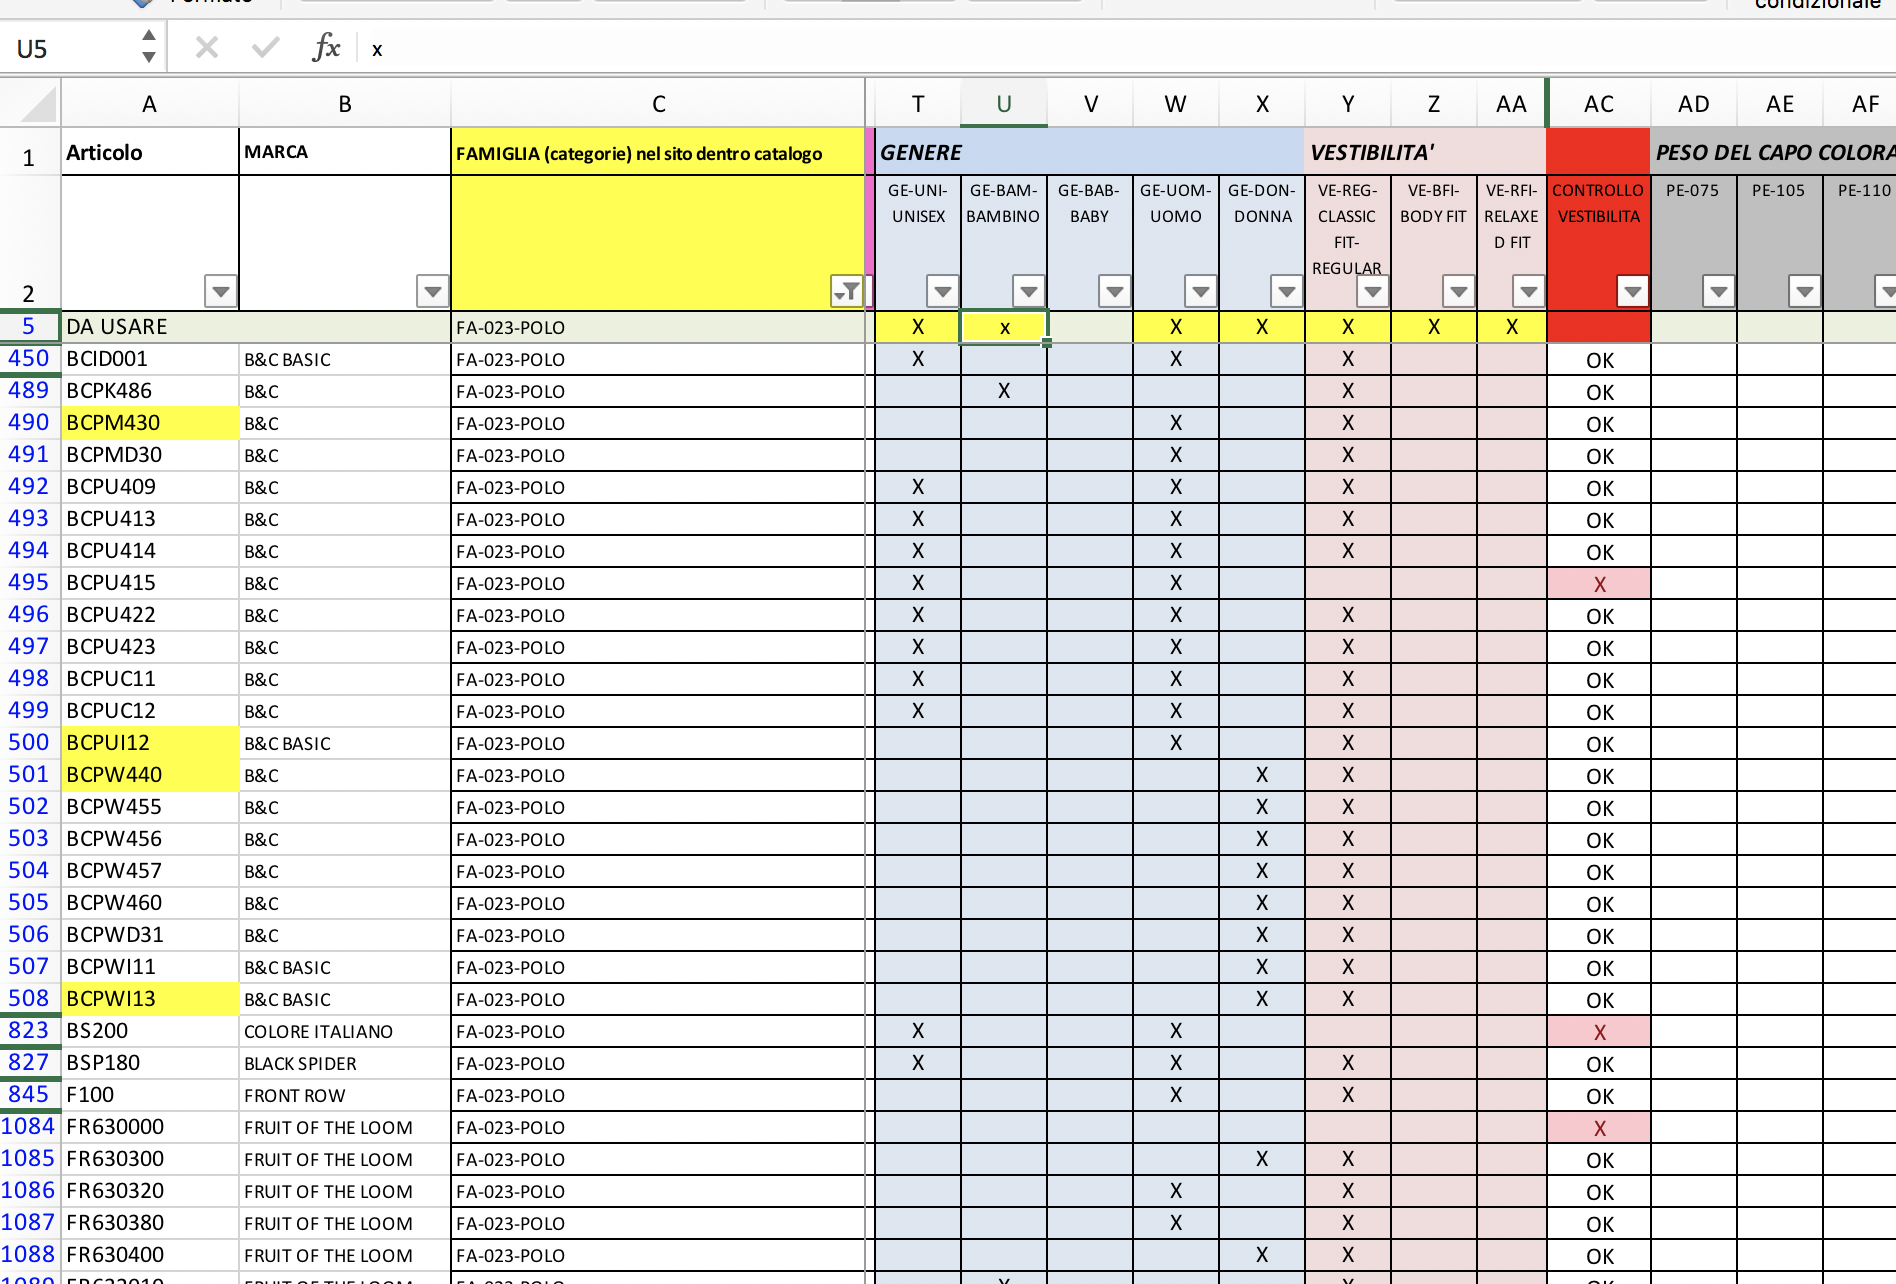The image size is (1896, 1284).
Task: Select row header 495
Action: tap(29, 583)
